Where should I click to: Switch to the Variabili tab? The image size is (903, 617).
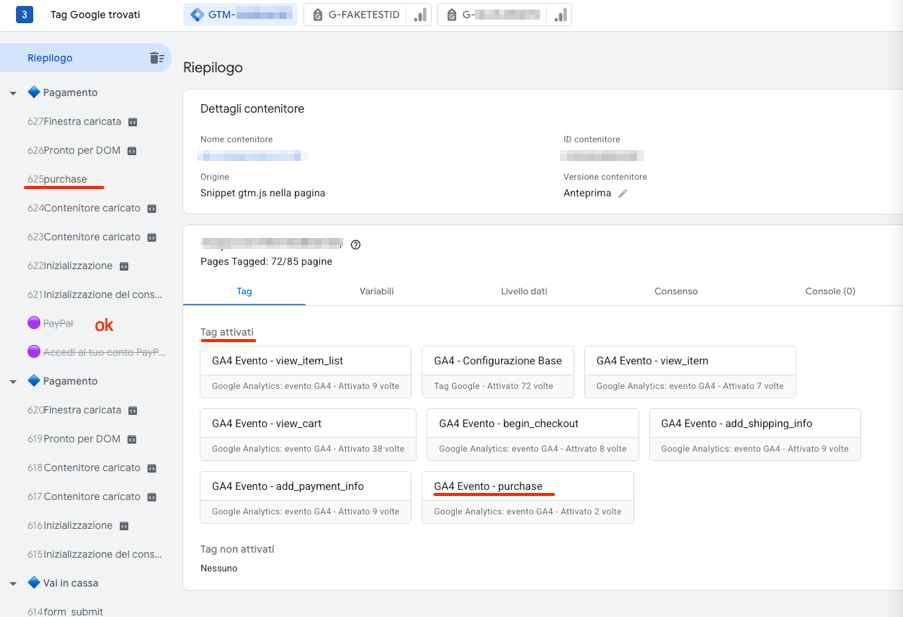point(376,291)
